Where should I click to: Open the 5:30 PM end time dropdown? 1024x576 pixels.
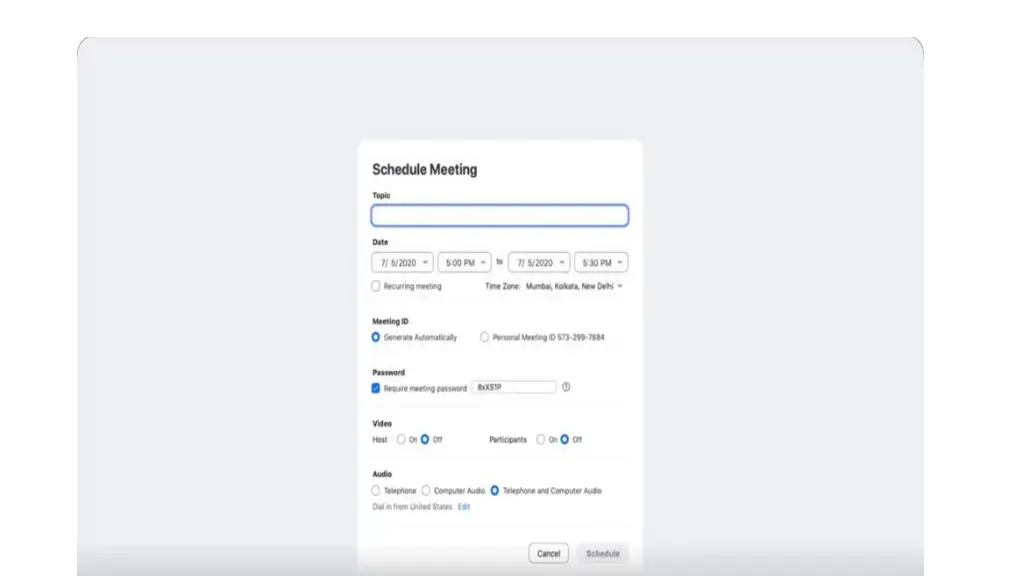click(x=601, y=262)
